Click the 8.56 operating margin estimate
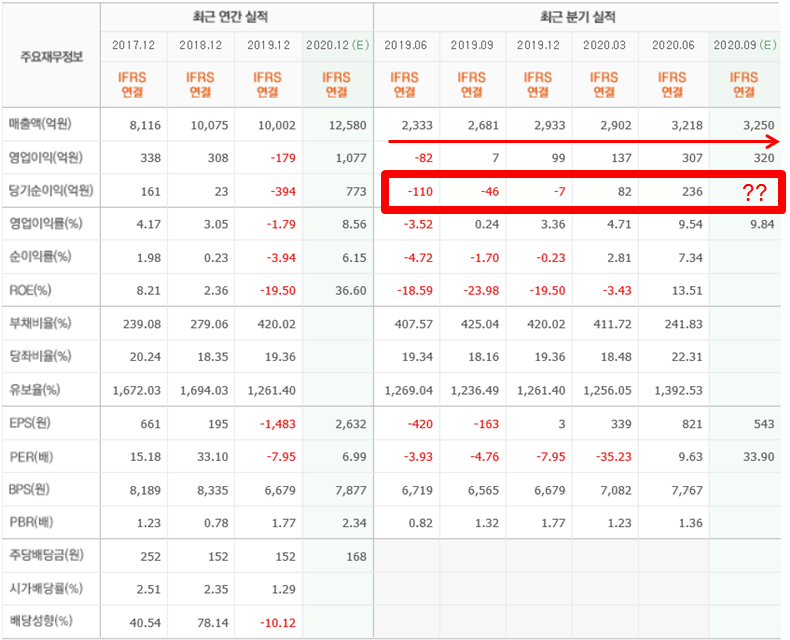Viewport: 790px width, 640px height. 354,225
